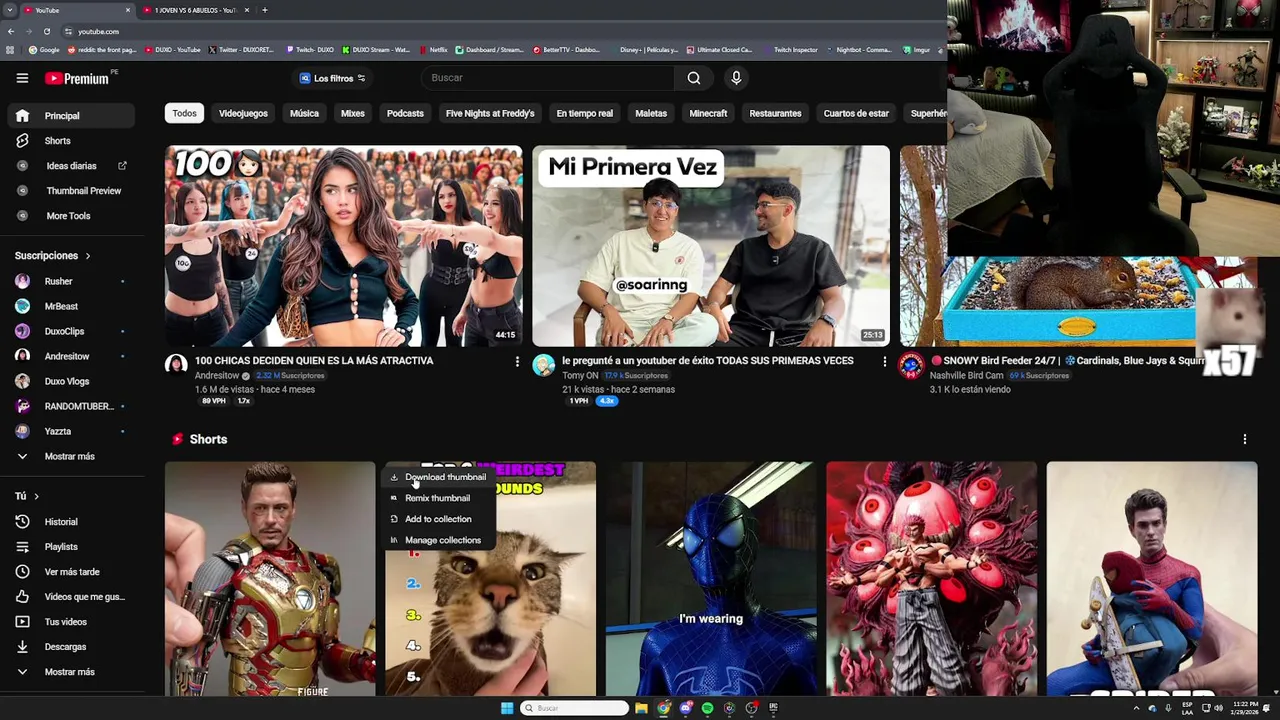Open Epic Games from the taskbar
This screenshot has width=1280, height=720.
tap(773, 708)
